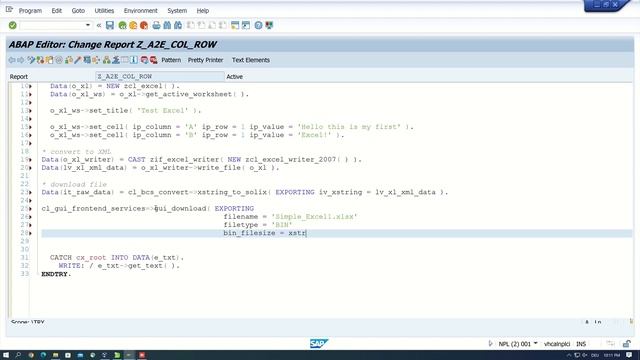The height and width of the screenshot is (360, 640).
Task: Click the blue information 'i' icon
Action: tap(134, 60)
